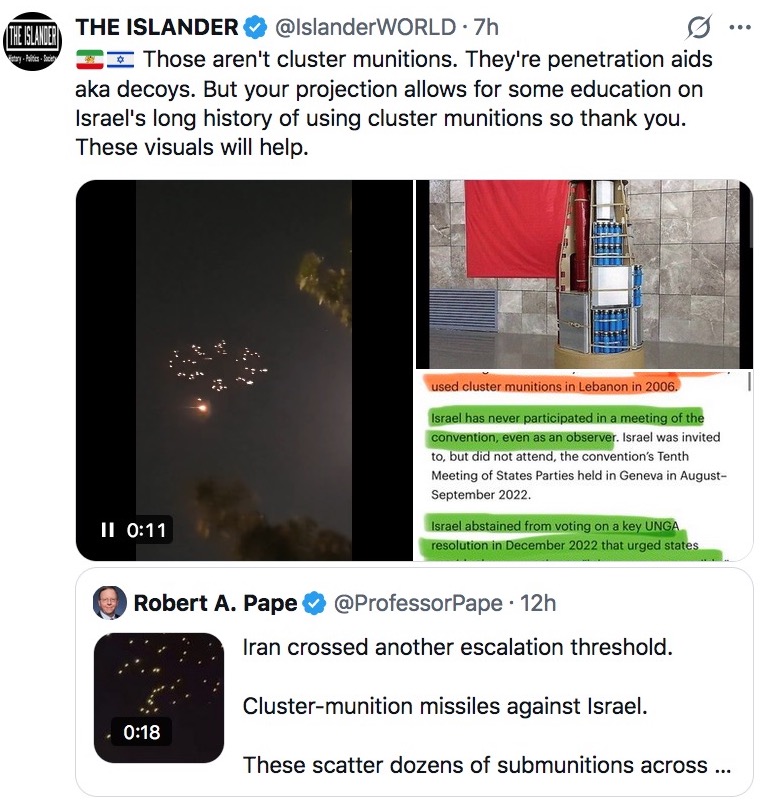
Task: Pause the video showing 0:11
Action: pos(107,530)
